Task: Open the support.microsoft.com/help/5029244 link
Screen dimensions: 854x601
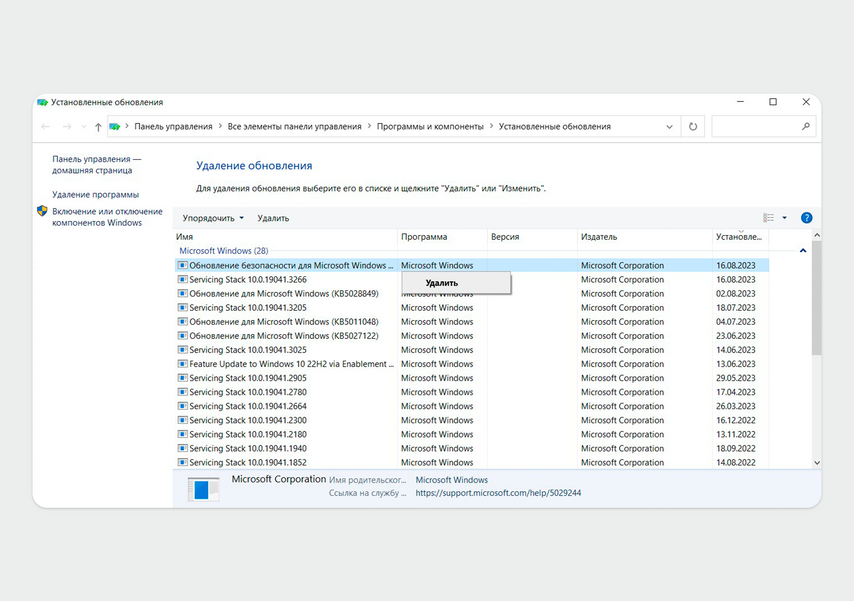Action: [x=498, y=493]
